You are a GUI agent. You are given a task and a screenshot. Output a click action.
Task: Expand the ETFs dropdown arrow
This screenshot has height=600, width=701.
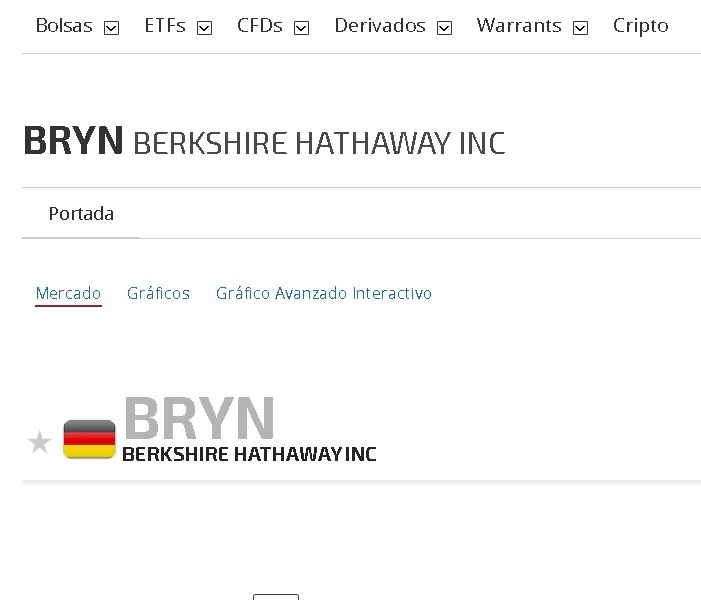205,28
